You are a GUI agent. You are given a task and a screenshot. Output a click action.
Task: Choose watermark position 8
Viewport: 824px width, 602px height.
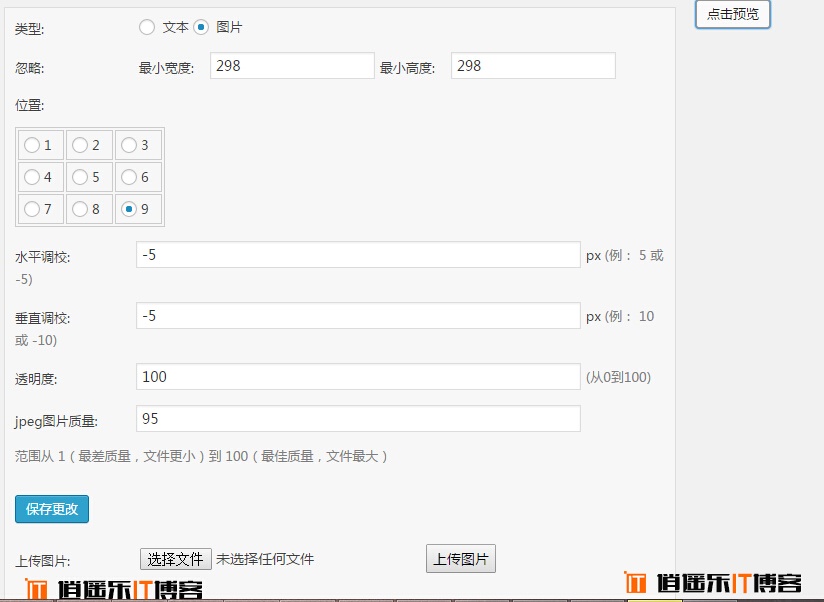tap(80, 209)
